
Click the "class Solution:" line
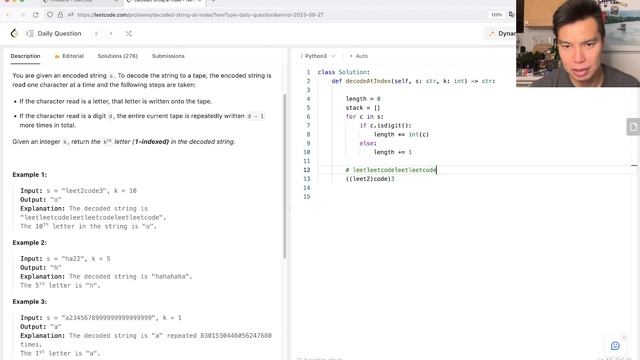343,72
